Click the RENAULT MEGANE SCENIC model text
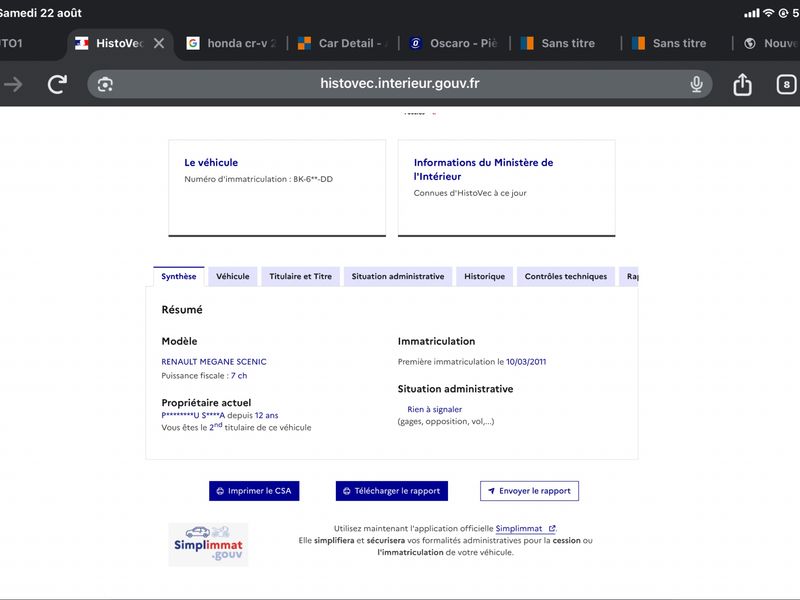The width and height of the screenshot is (800, 600). (x=214, y=362)
